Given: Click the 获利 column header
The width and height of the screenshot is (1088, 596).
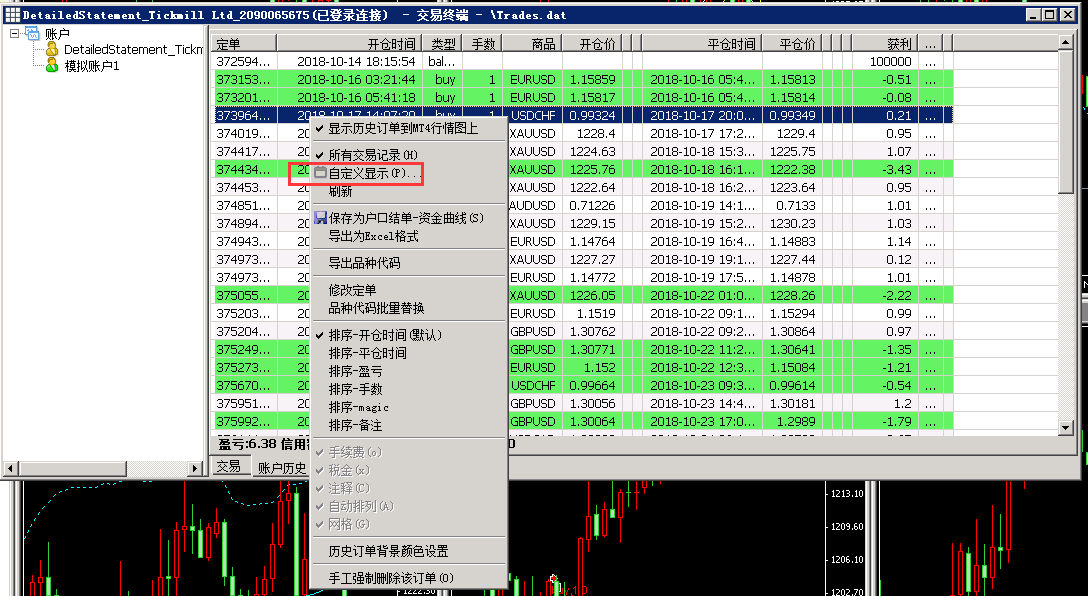Looking at the screenshot, I should point(898,45).
